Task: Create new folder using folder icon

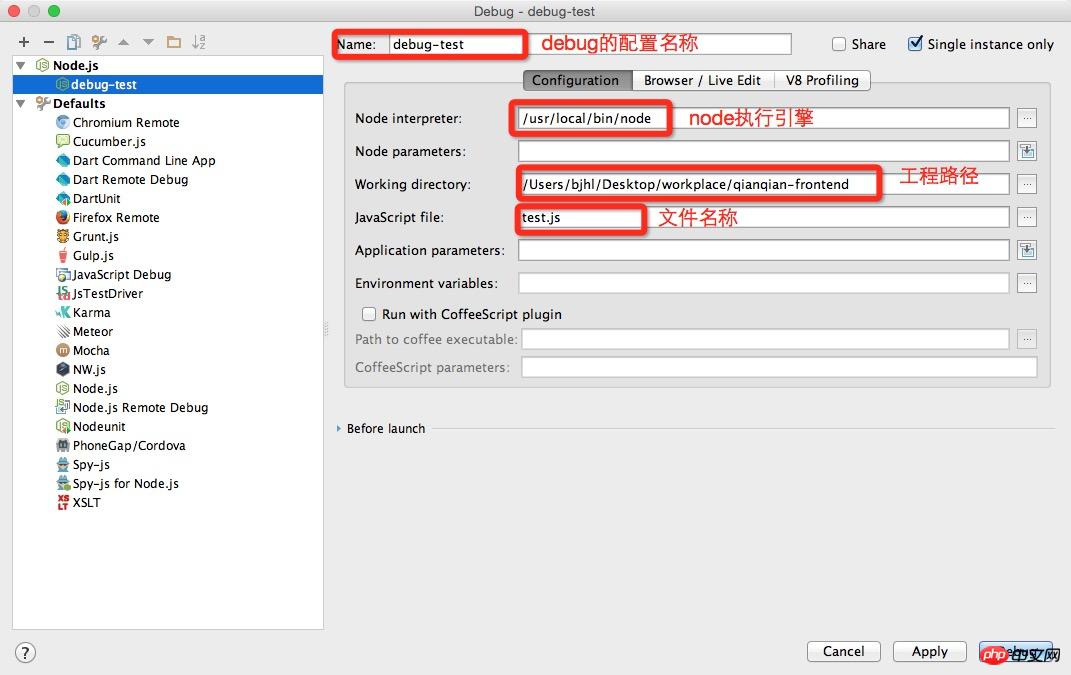Action: click(x=174, y=42)
